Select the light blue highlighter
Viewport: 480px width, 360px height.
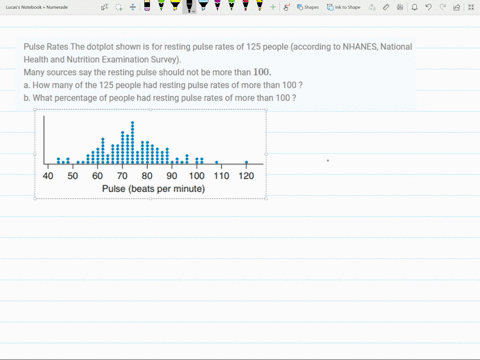203,6
